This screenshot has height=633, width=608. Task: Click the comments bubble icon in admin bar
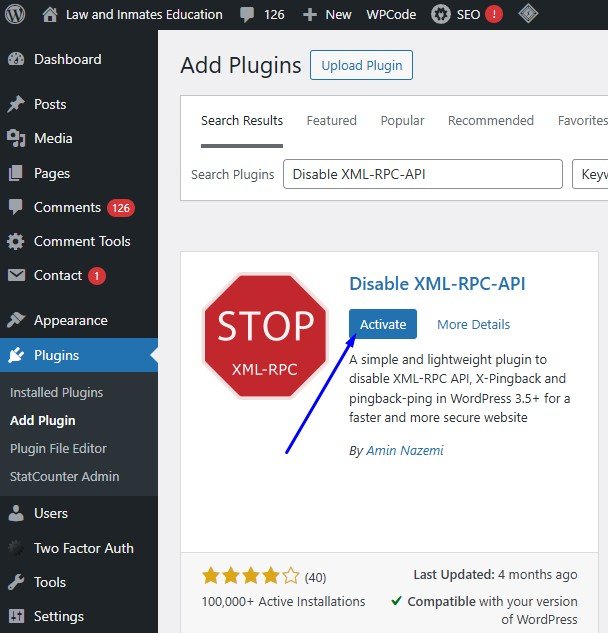247,15
